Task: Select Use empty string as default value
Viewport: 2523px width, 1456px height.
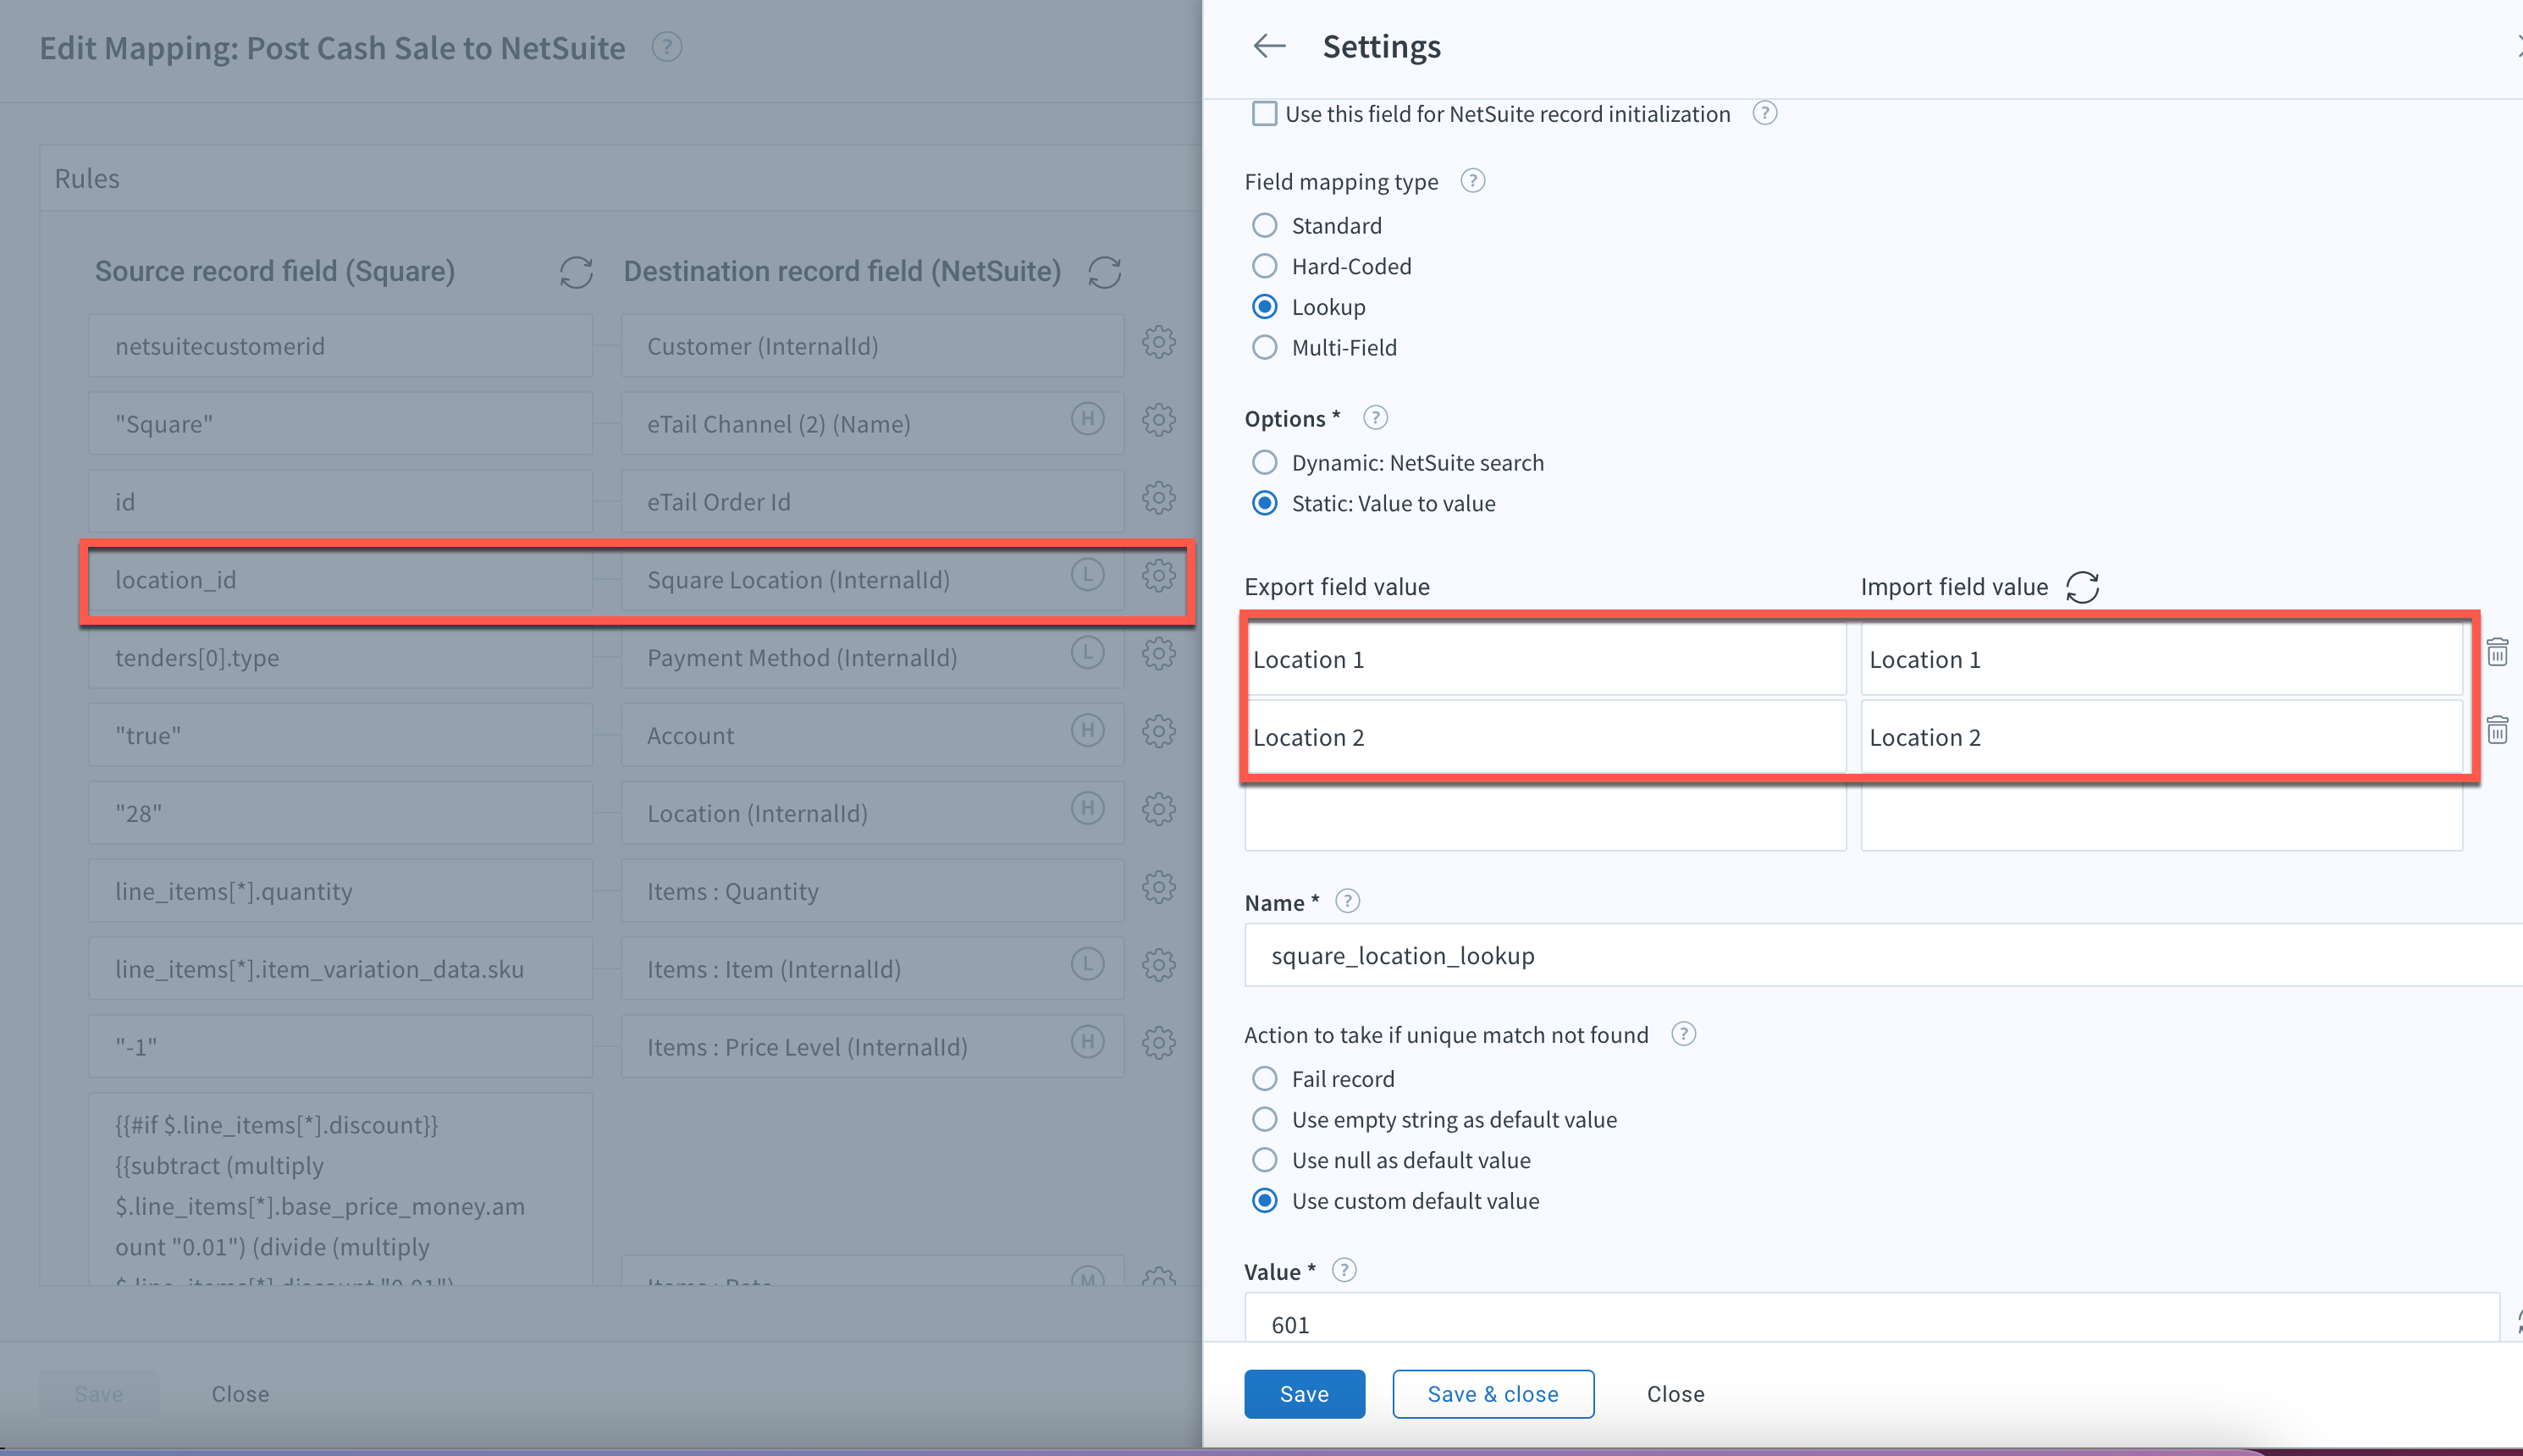Action: (x=1264, y=1119)
